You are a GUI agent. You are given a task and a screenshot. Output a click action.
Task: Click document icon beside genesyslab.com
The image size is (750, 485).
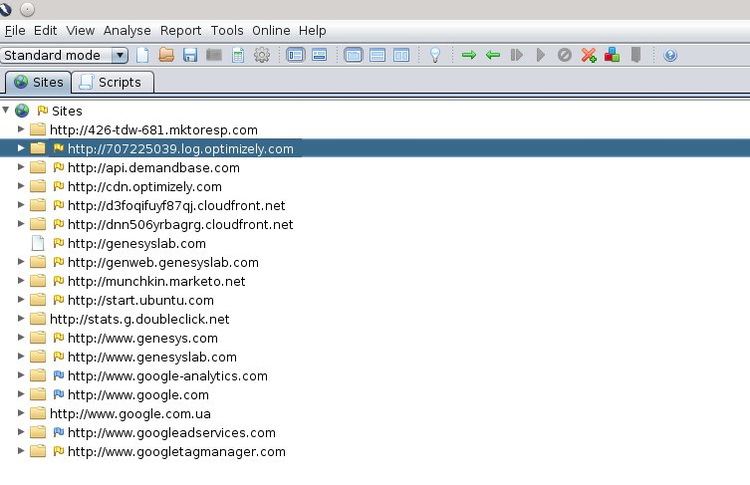coord(38,243)
